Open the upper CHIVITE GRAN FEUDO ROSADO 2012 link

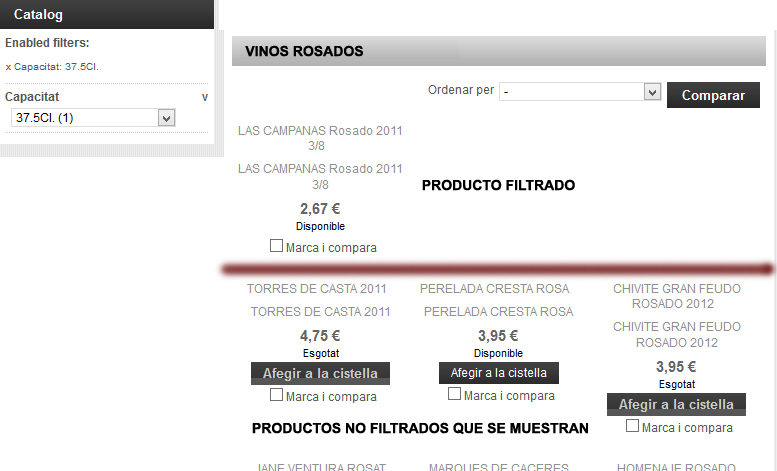pyautogui.click(x=677, y=296)
